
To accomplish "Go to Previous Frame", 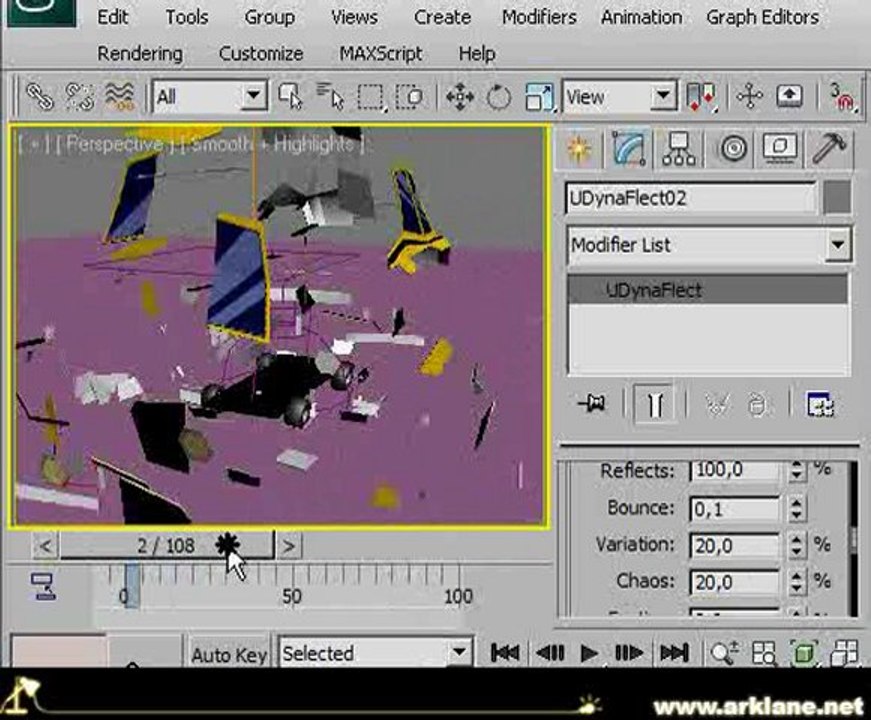I will coord(550,653).
